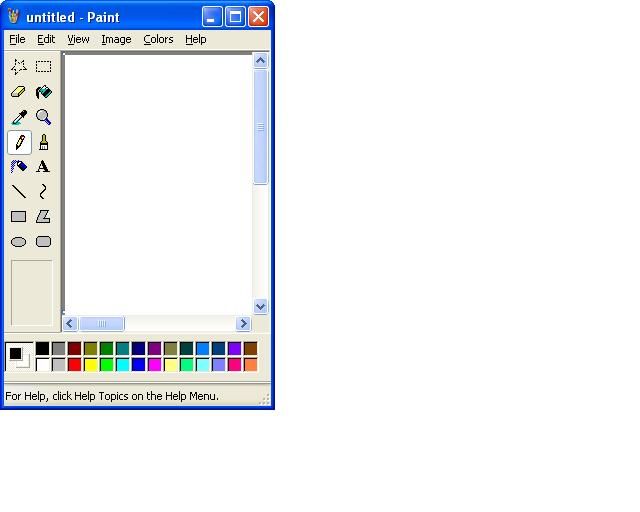Viewport: 640px width, 512px height.
Task: Click the foreground color indicator box
Action: point(16,354)
